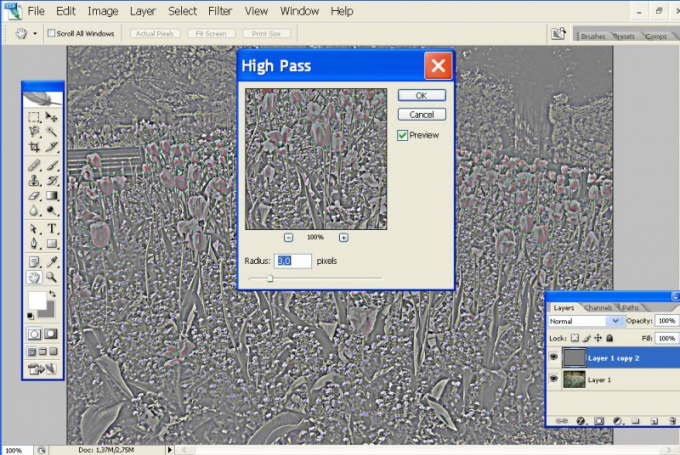Select the Brush tool

(x=52, y=165)
